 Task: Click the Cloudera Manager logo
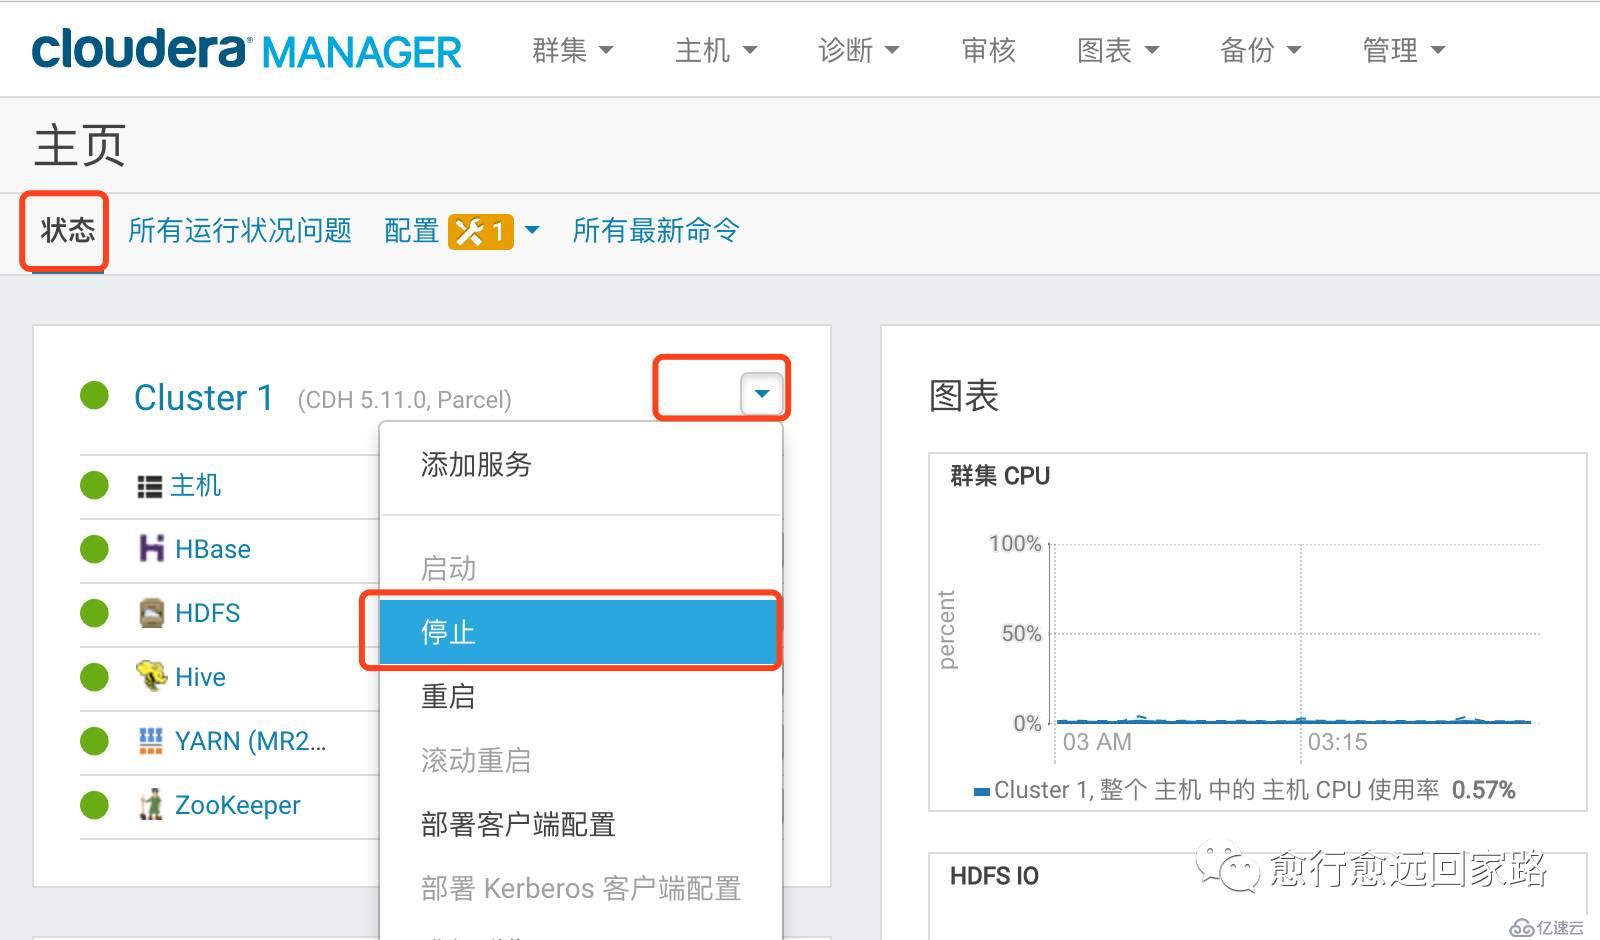click(246, 50)
